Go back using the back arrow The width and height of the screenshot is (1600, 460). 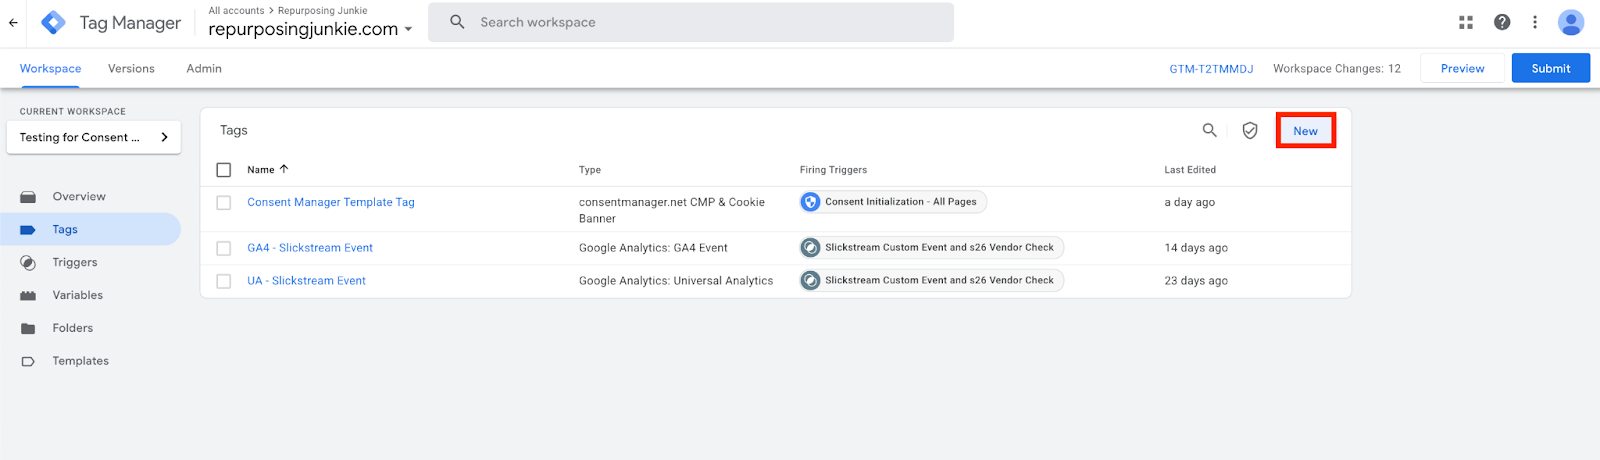pos(13,22)
